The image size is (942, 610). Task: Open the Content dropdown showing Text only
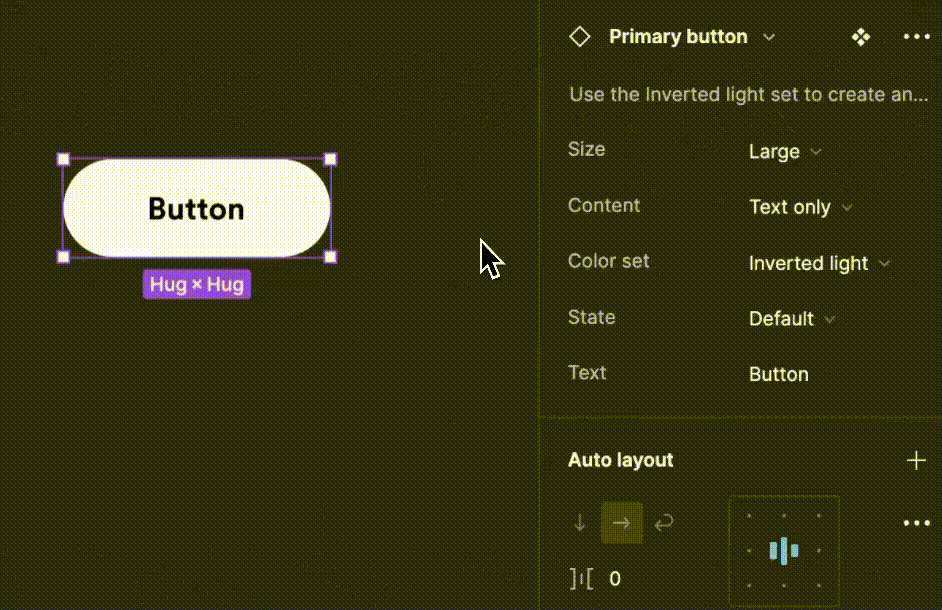click(801, 207)
